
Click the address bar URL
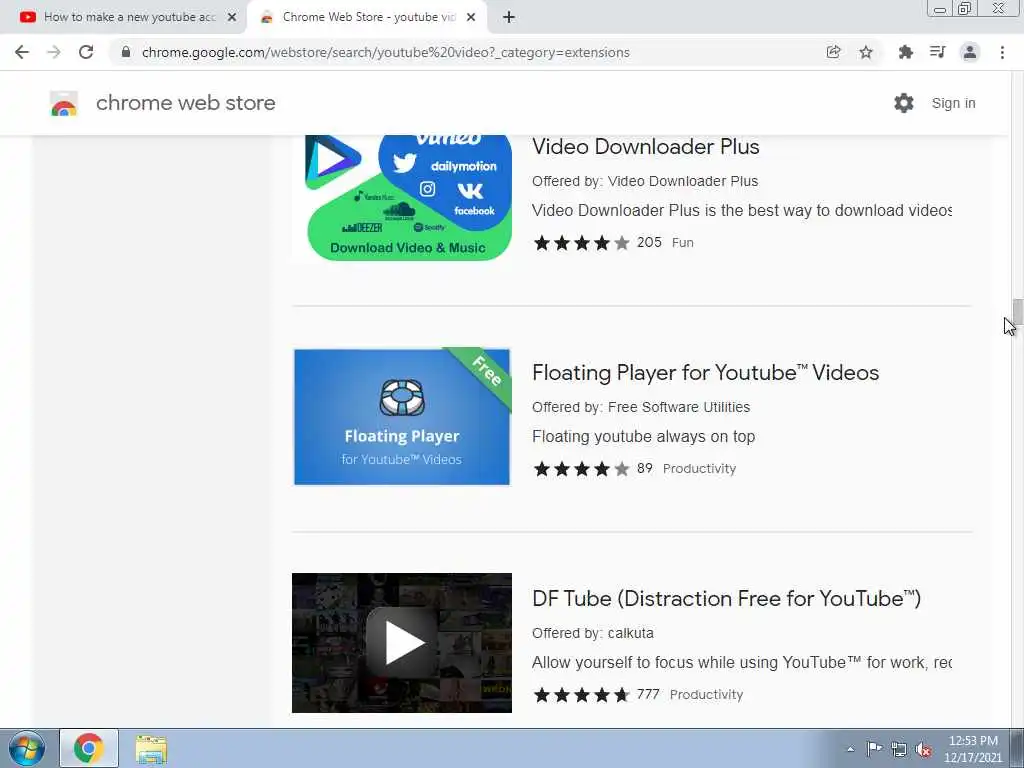click(x=385, y=52)
